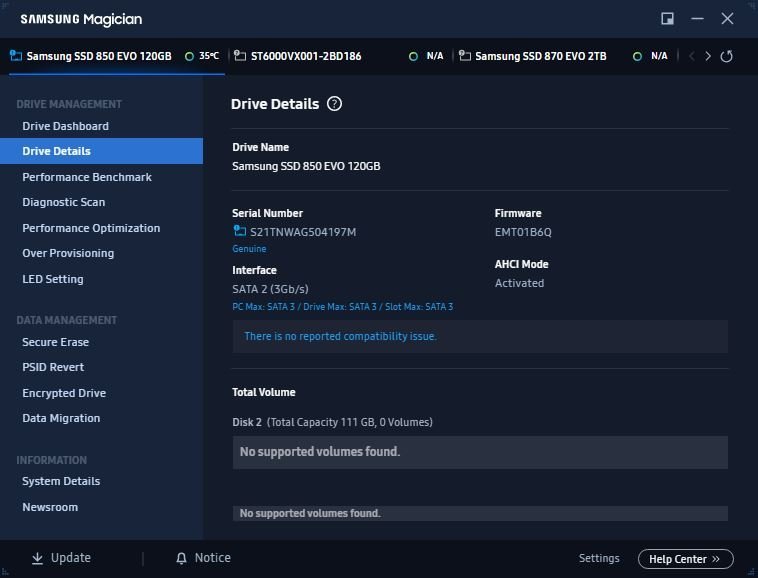The image size is (758, 578).
Task: Click the refresh drive list icon
Action: pos(727,56)
